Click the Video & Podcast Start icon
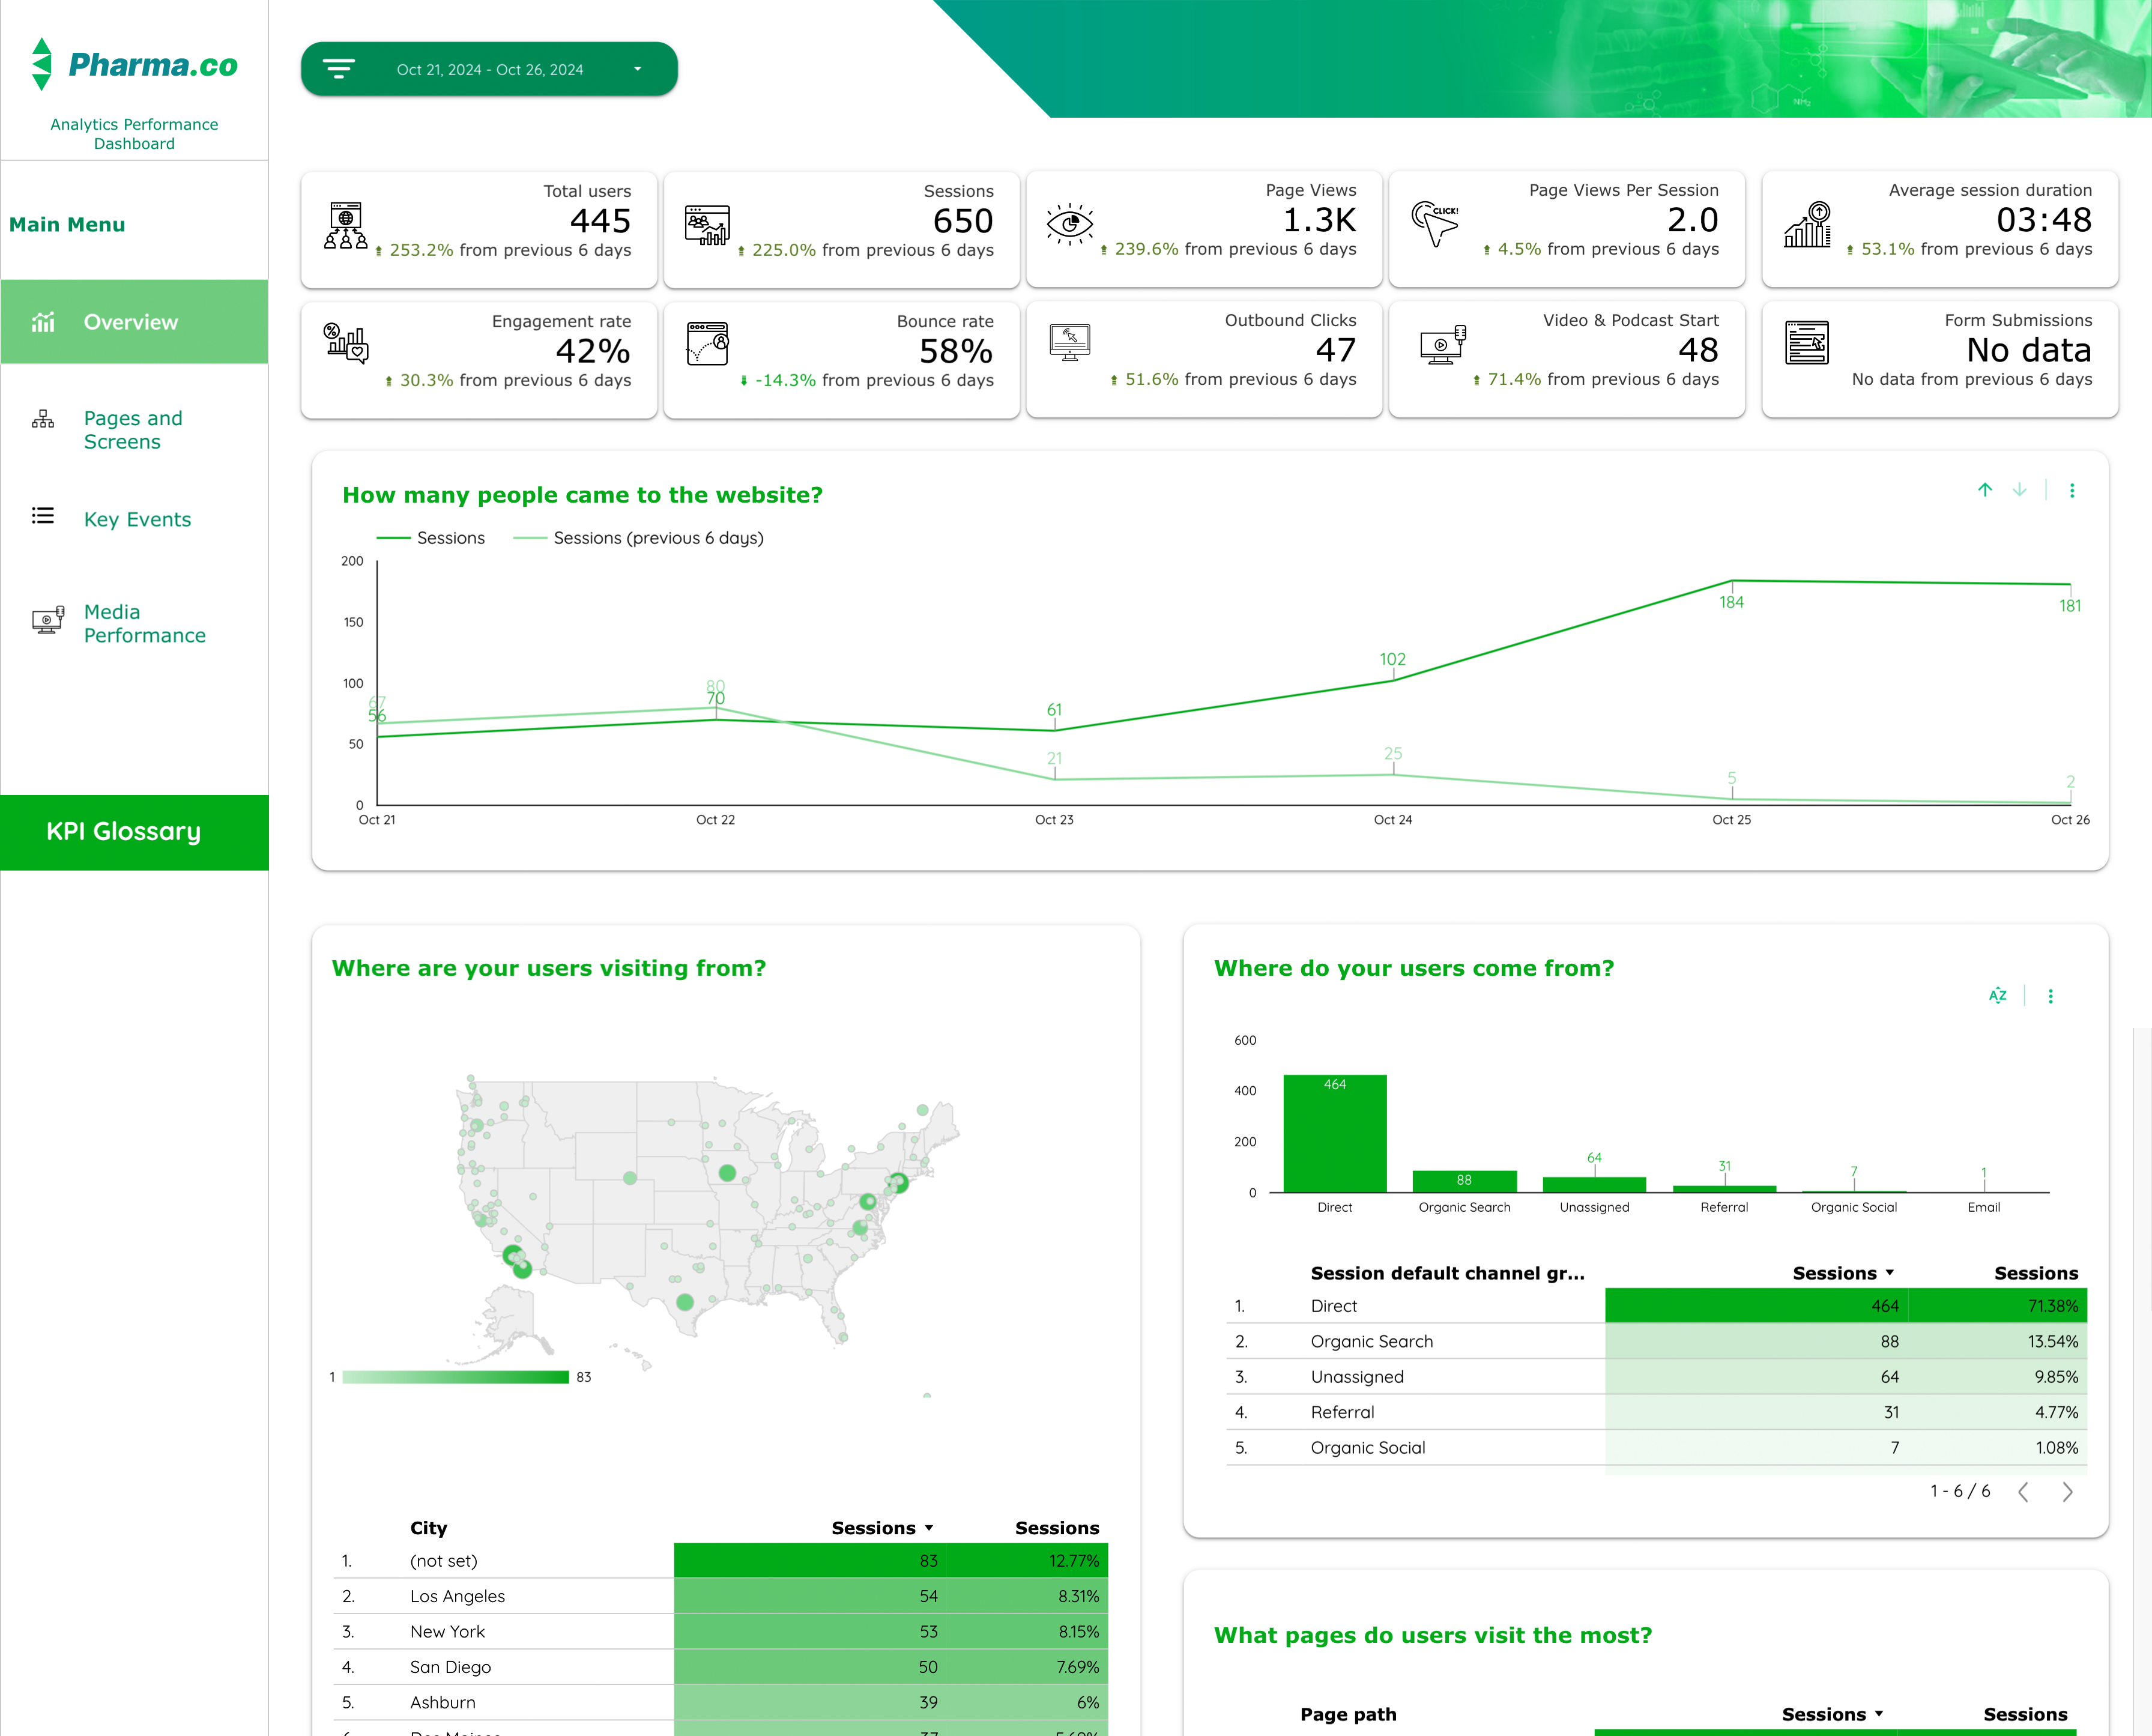 point(1443,345)
